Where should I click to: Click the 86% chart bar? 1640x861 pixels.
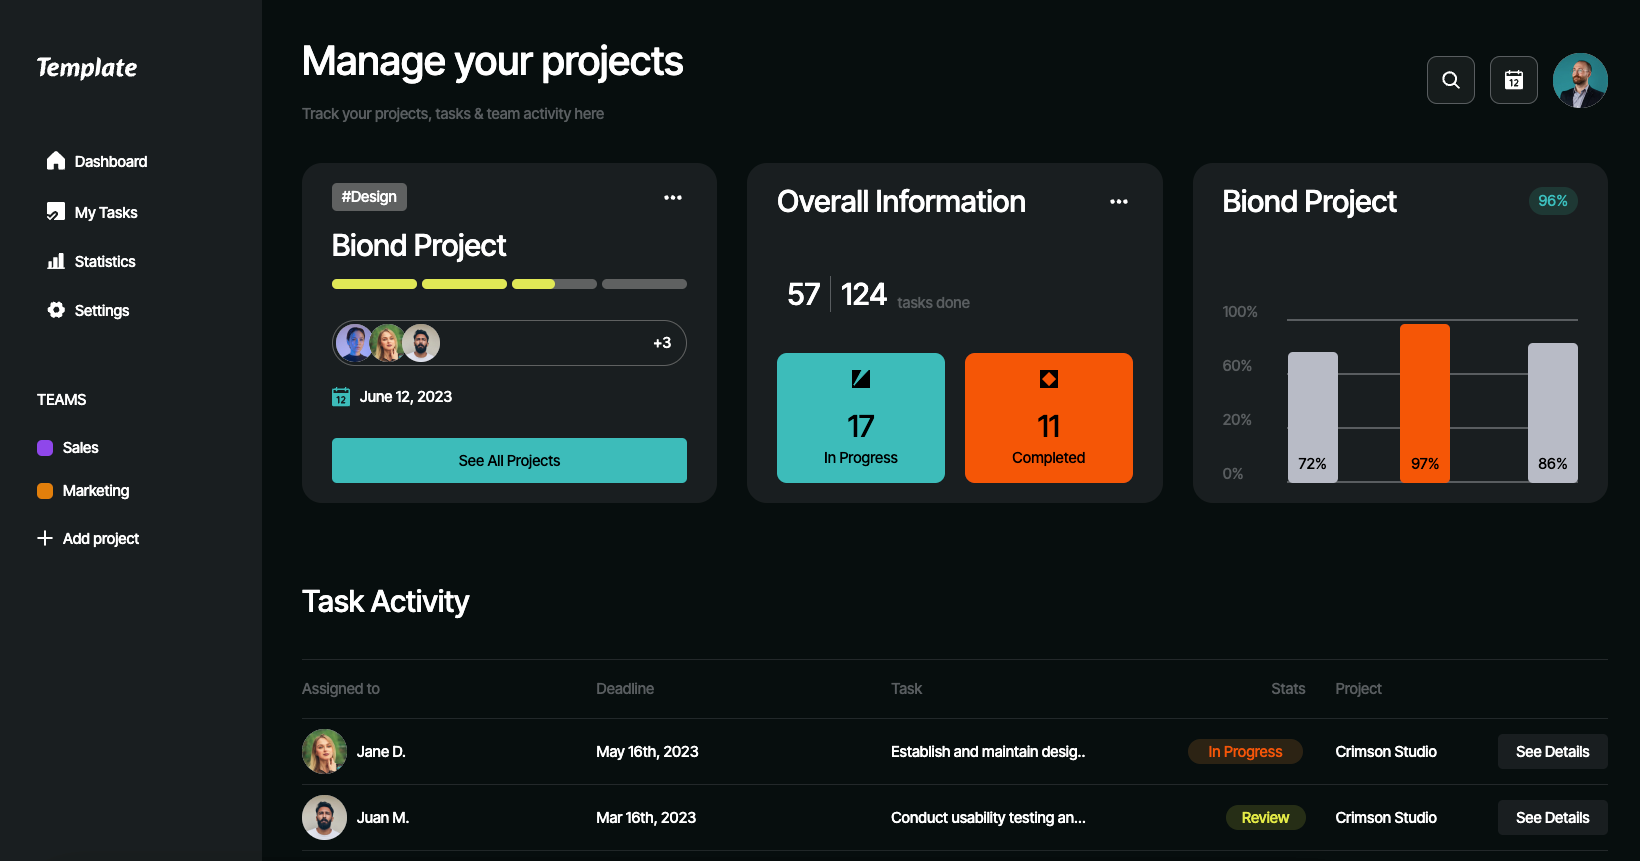pos(1553,413)
